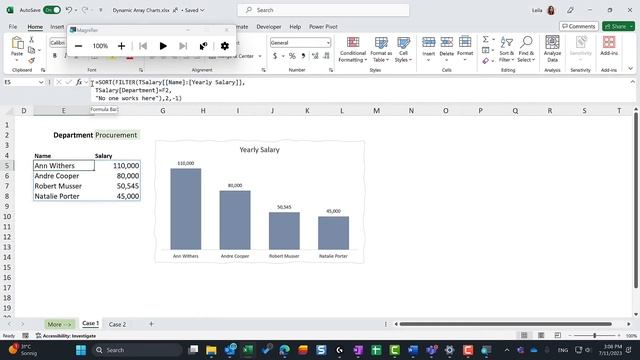Click AutoSum sigma icon

[x=485, y=40]
